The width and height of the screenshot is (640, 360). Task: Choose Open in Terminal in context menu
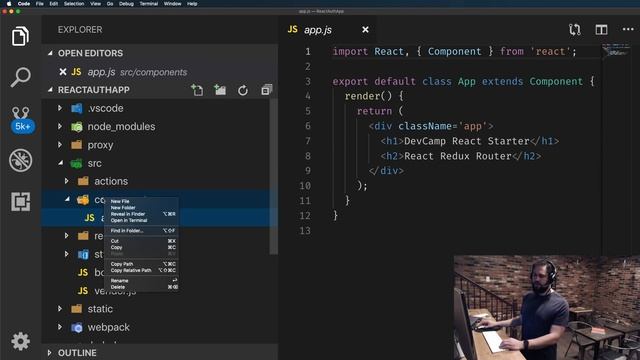click(141, 220)
